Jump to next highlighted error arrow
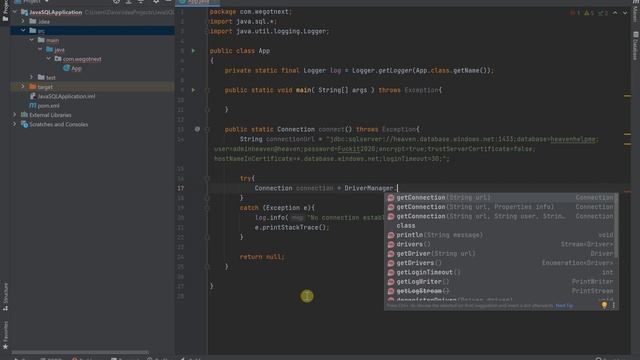Image resolution: width=640 pixels, height=360 pixels. click(x=624, y=13)
